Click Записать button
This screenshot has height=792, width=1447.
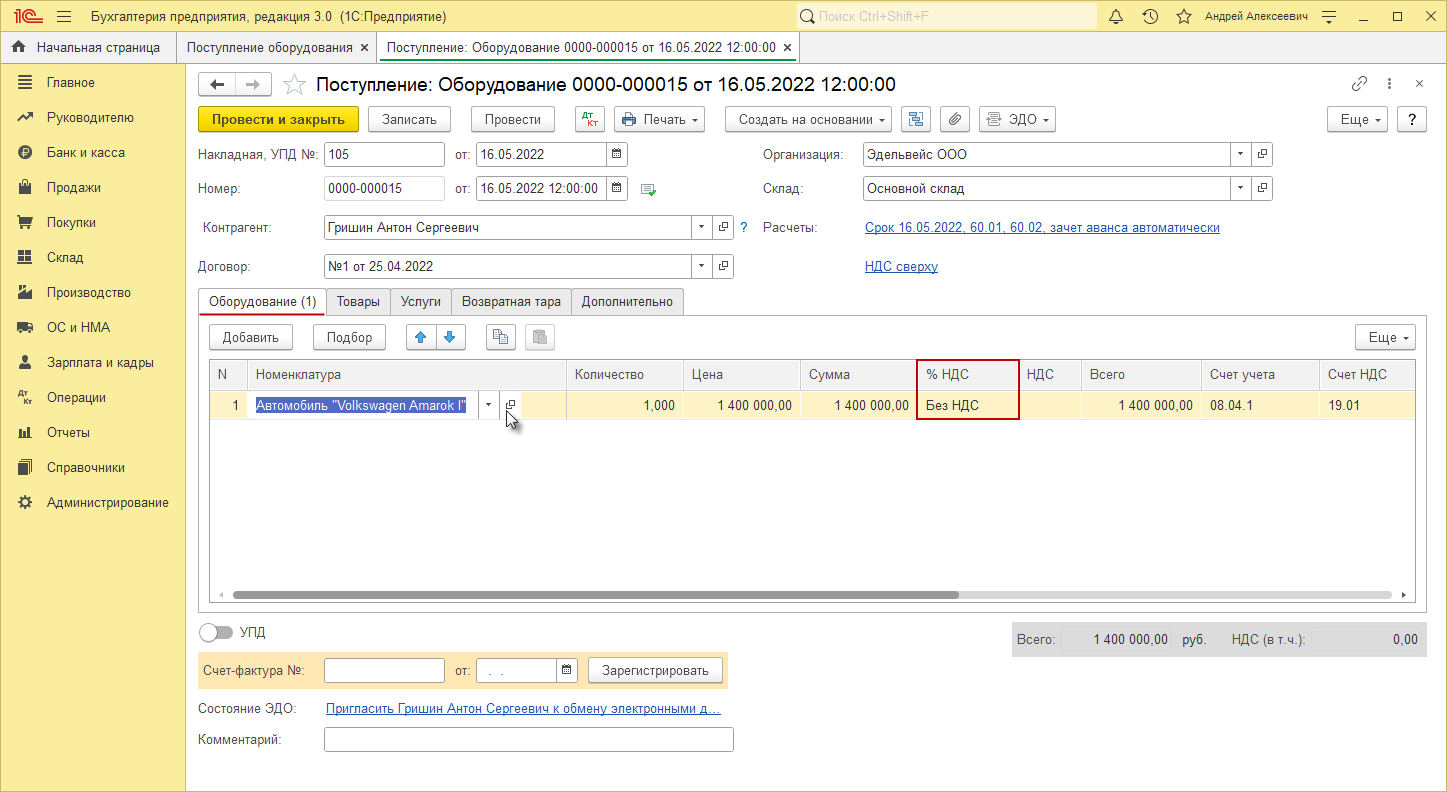[410, 119]
